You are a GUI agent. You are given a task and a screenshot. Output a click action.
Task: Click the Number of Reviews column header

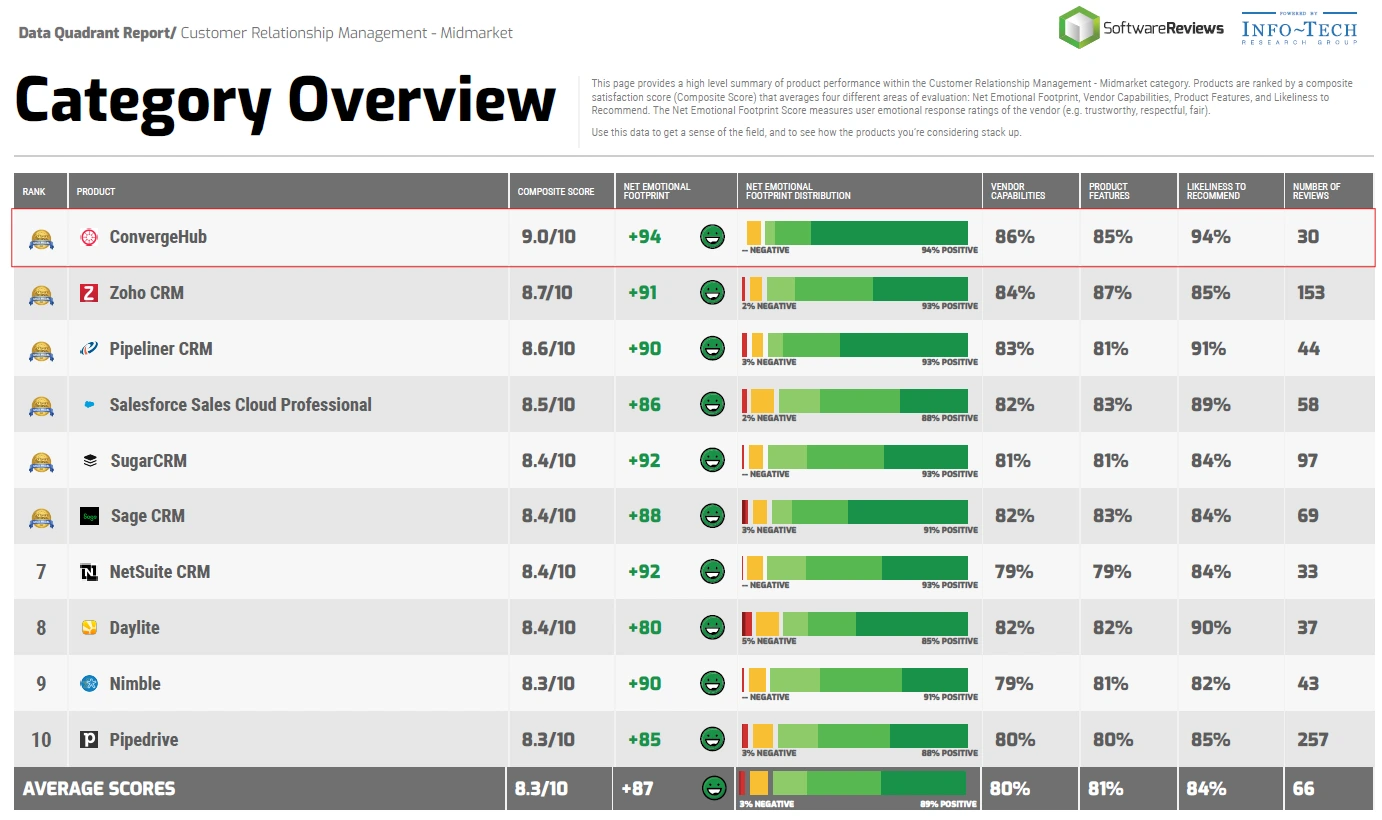1329,190
